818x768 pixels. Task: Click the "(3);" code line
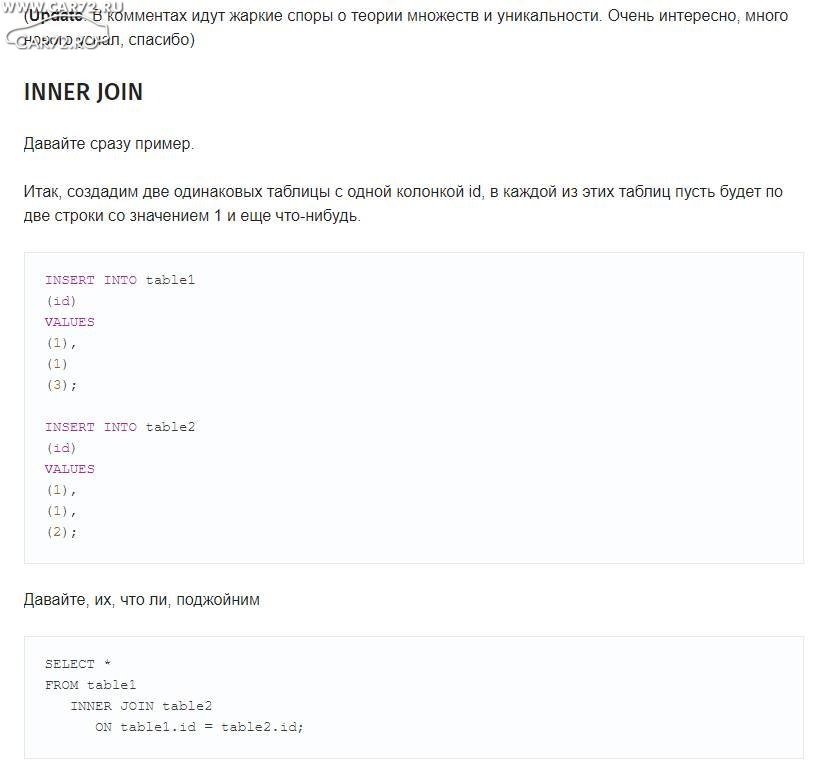60,385
